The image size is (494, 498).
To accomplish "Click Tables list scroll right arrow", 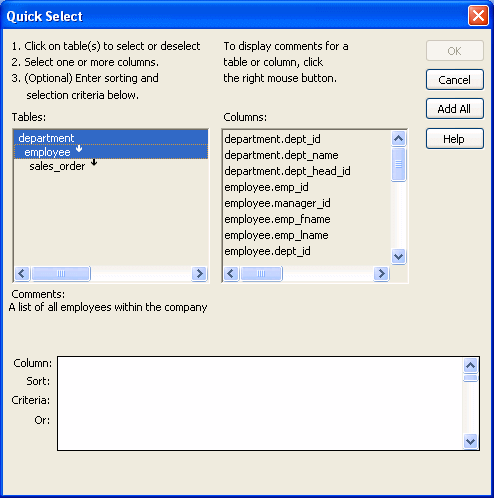I will (x=199, y=274).
